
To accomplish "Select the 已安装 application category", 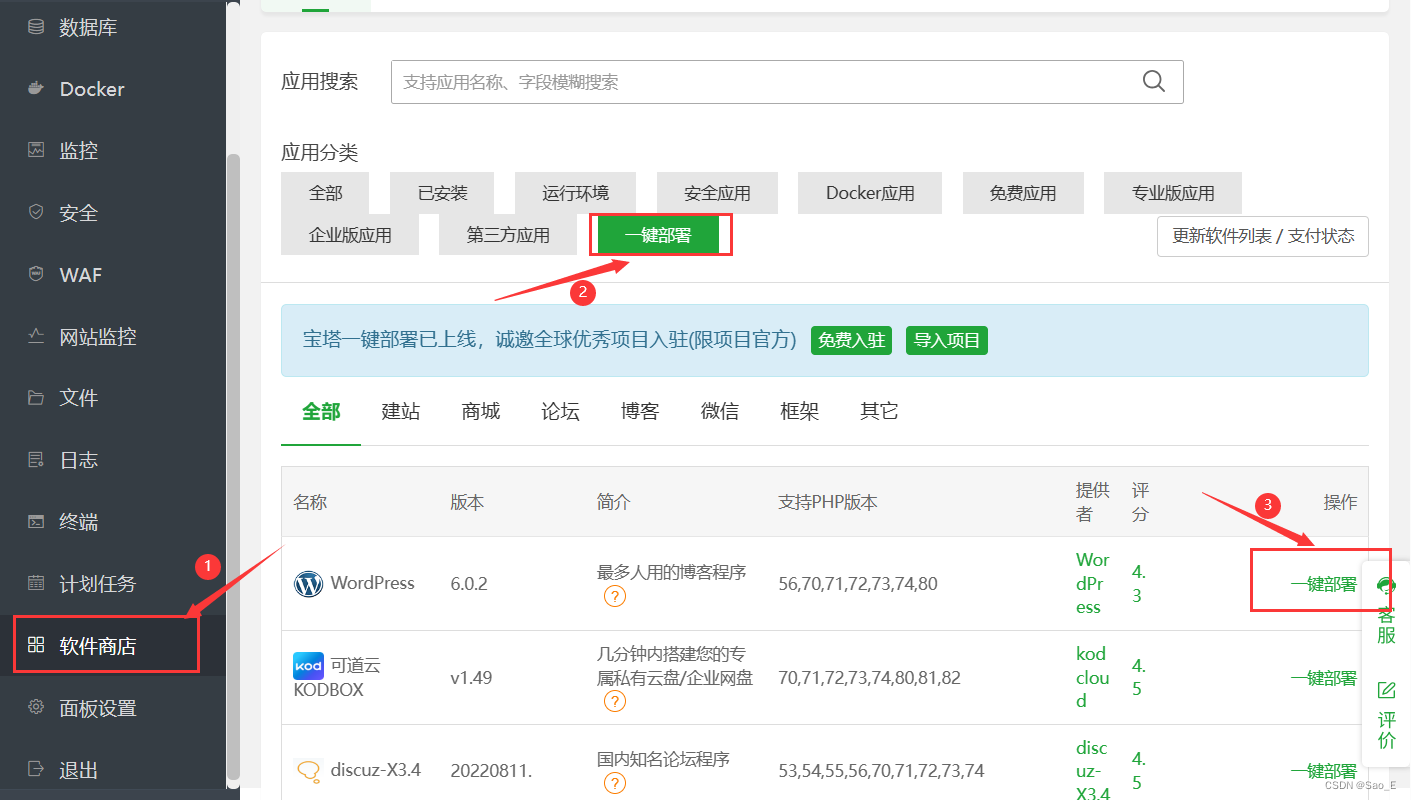I will click(x=443, y=193).
